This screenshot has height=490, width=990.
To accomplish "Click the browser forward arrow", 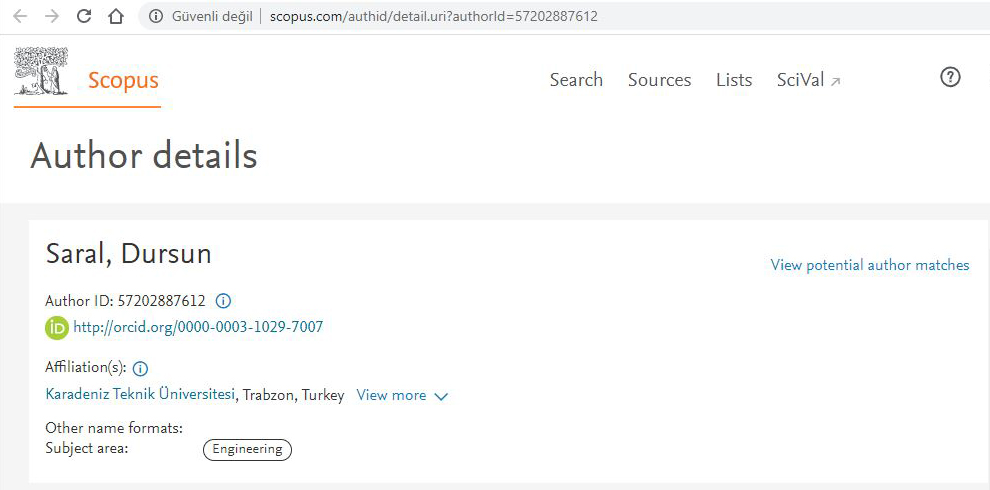I will coord(51,16).
